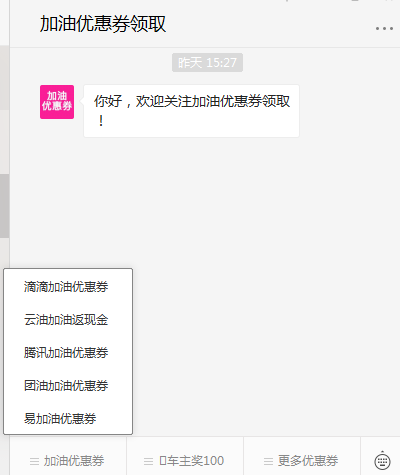
Task: Click the chat title 加油优惠券领取
Action: click(103, 24)
